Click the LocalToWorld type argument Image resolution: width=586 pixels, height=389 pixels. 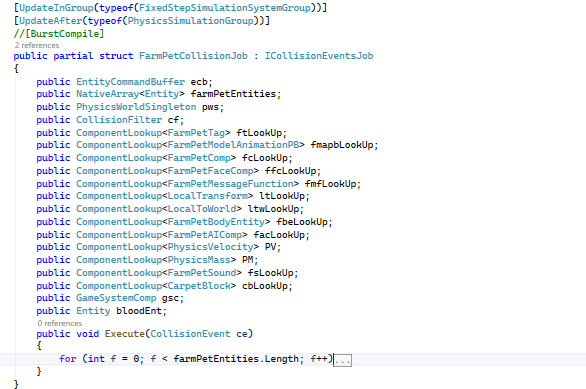coord(202,209)
